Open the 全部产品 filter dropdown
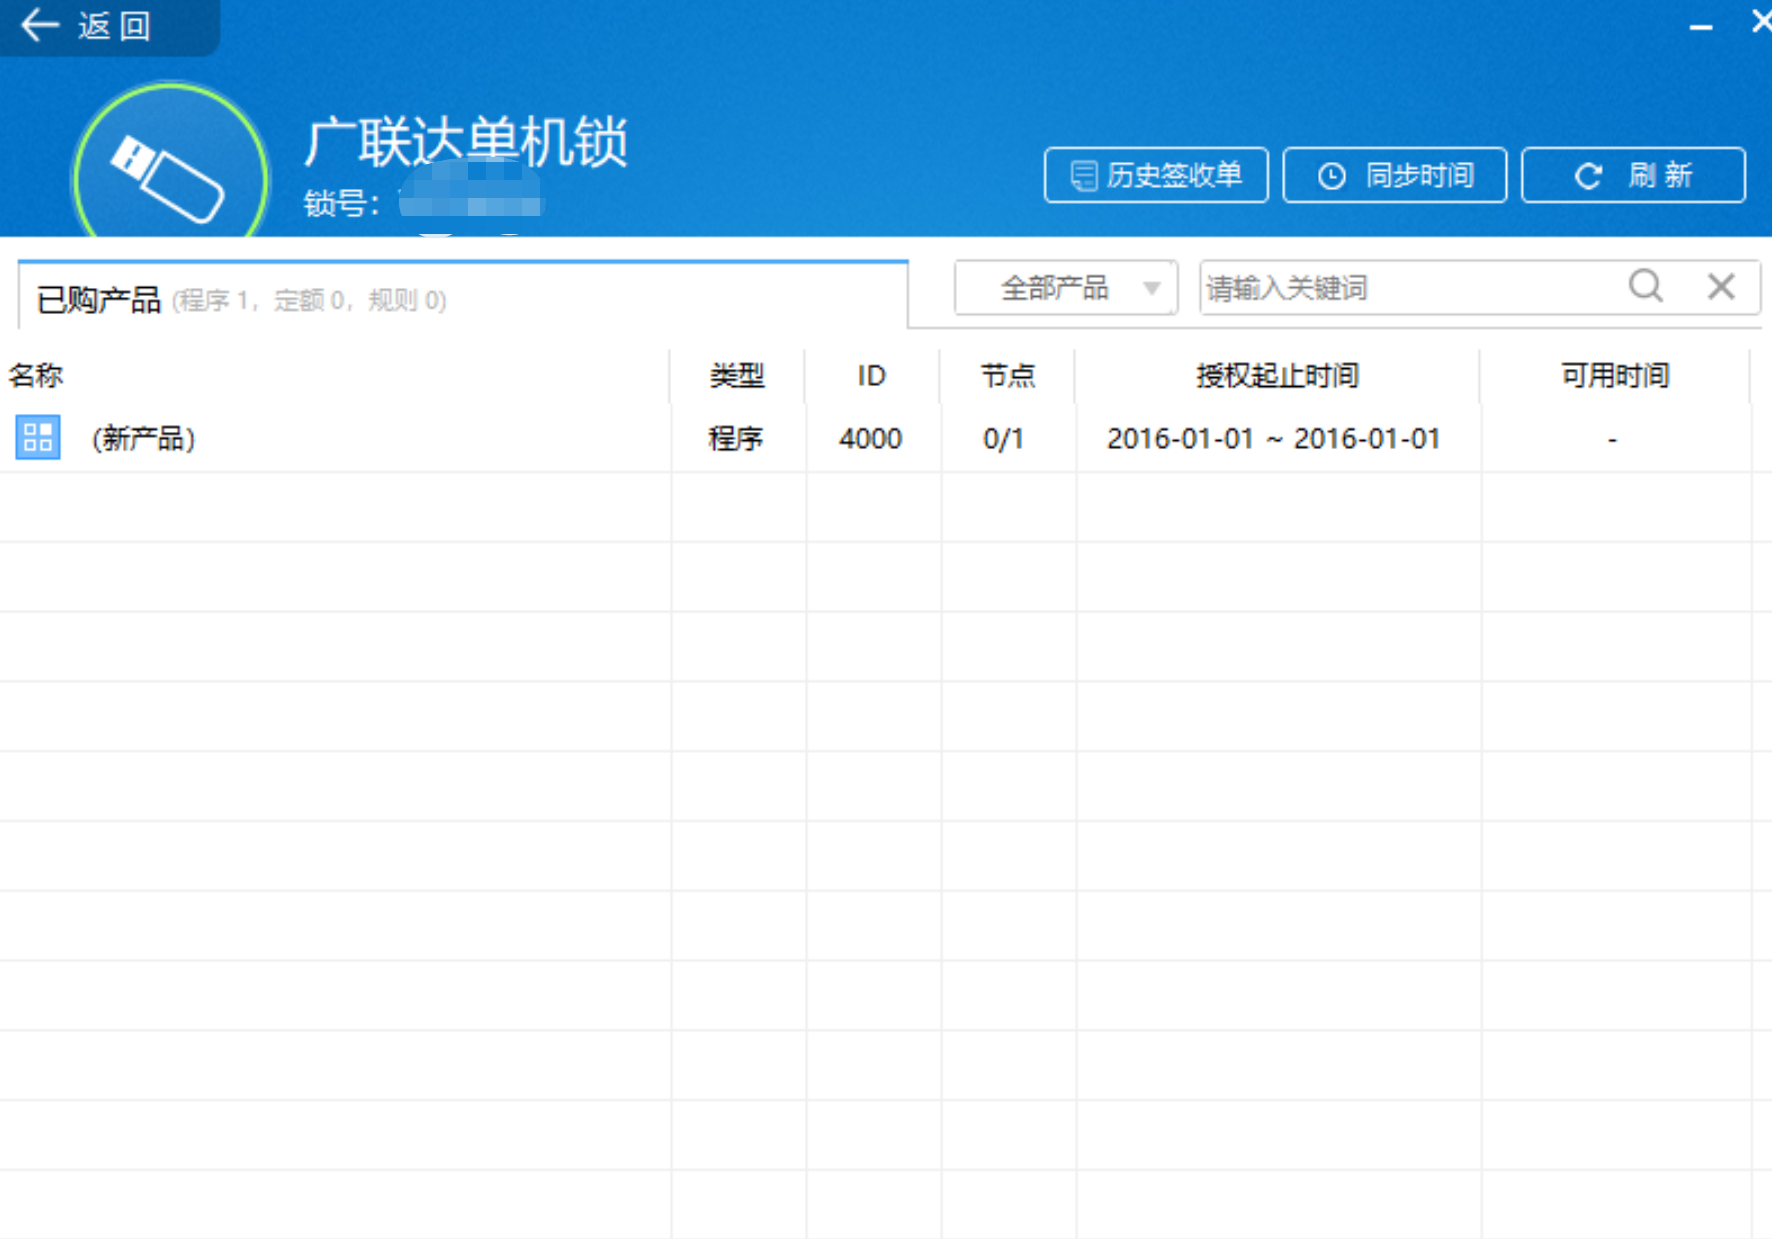The width and height of the screenshot is (1772, 1239). (x=1066, y=288)
